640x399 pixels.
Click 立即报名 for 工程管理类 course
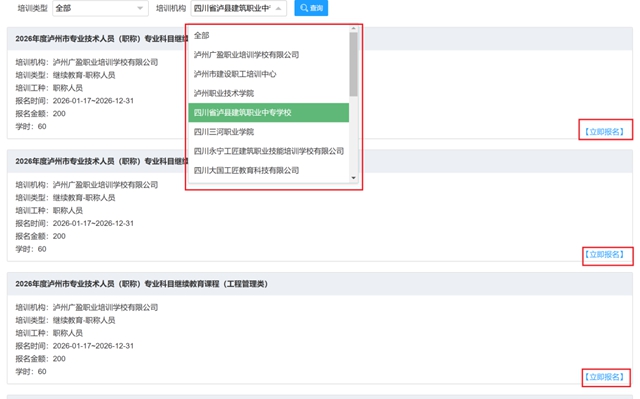tap(604, 377)
